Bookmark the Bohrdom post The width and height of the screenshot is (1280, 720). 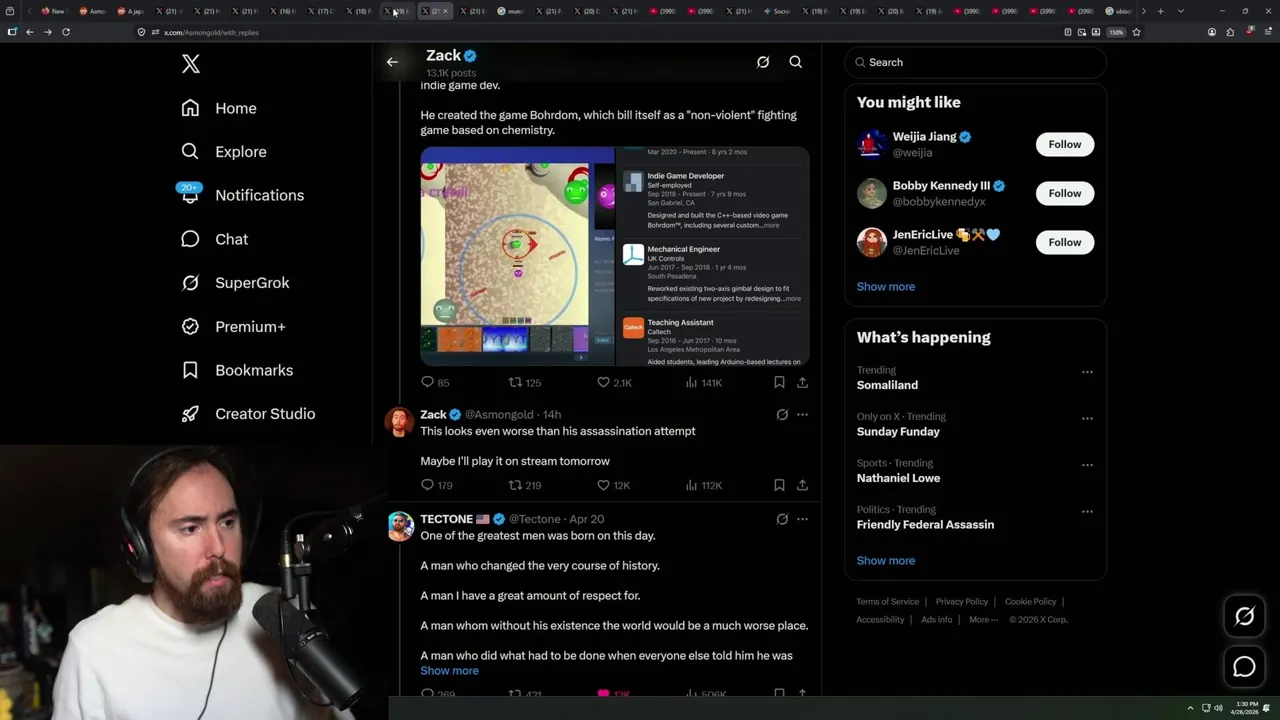[x=779, y=382]
